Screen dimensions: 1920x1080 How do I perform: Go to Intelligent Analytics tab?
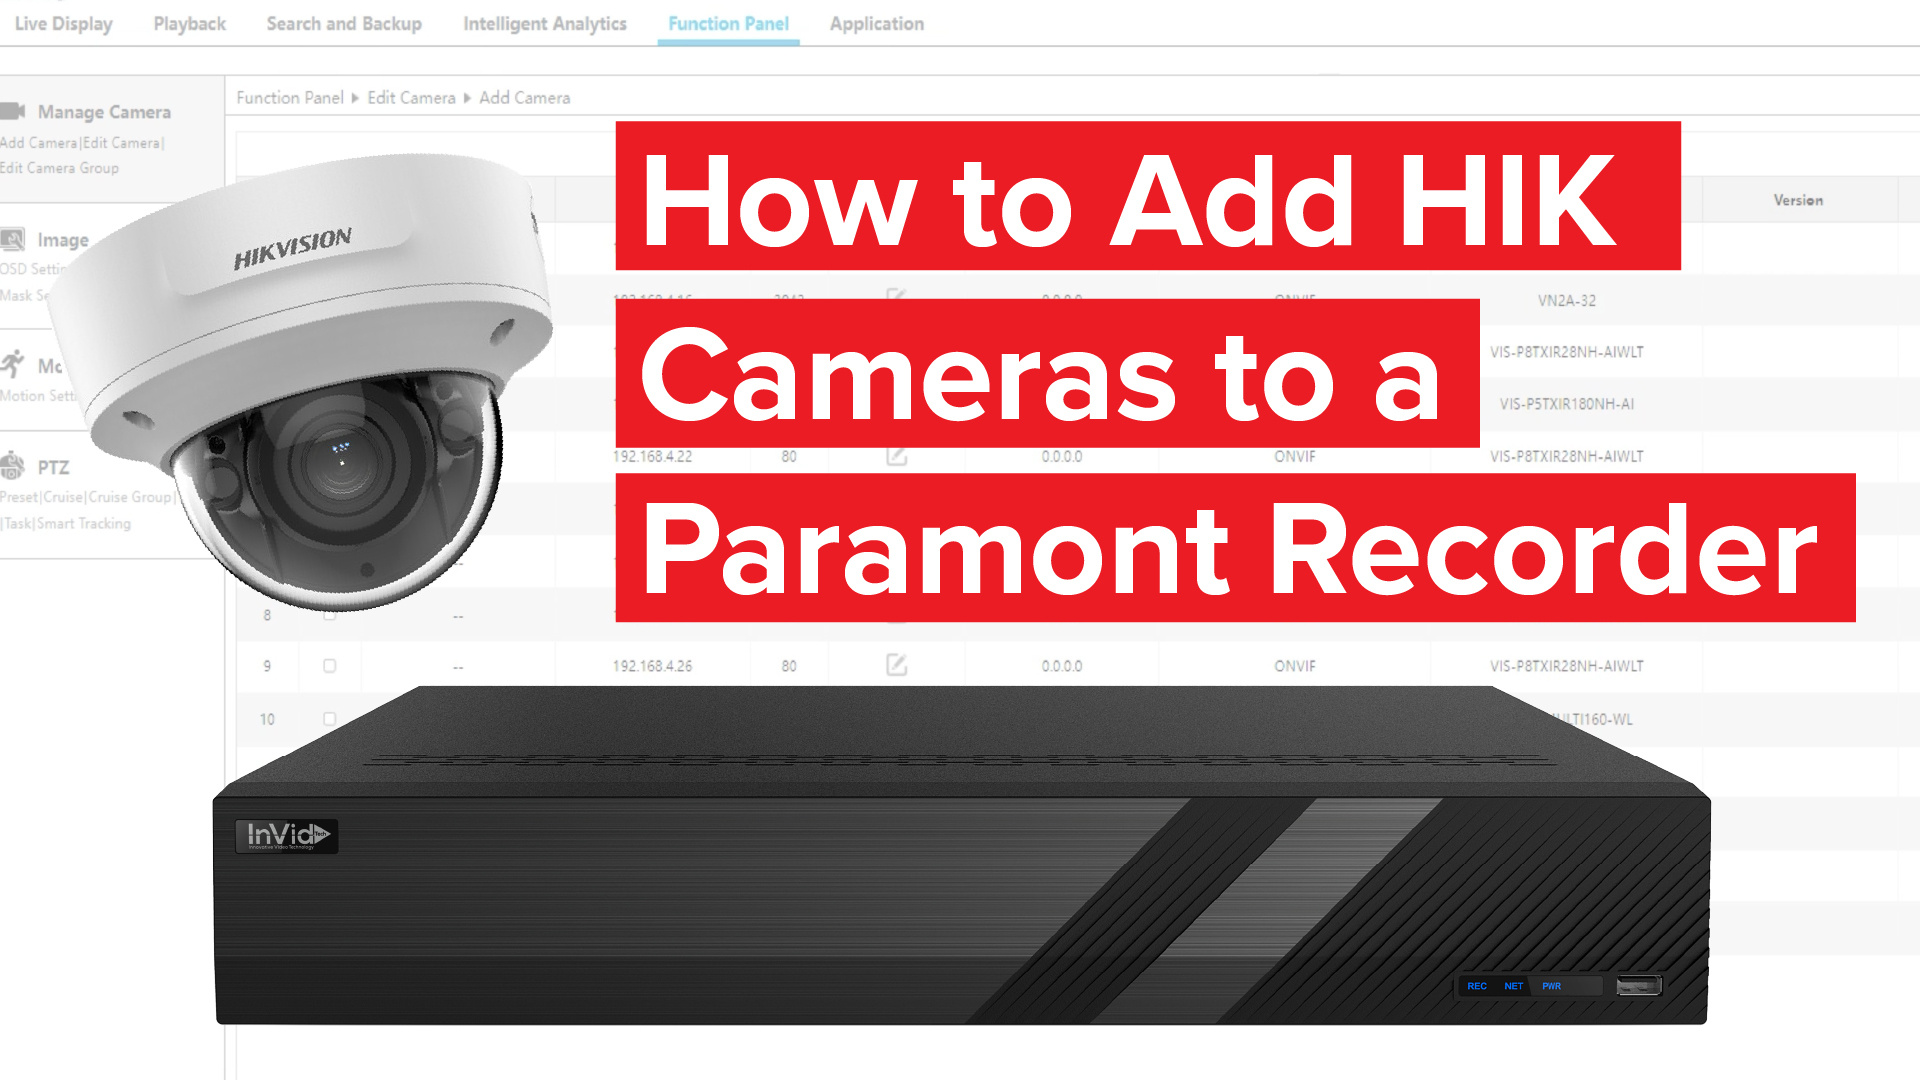pyautogui.click(x=544, y=23)
